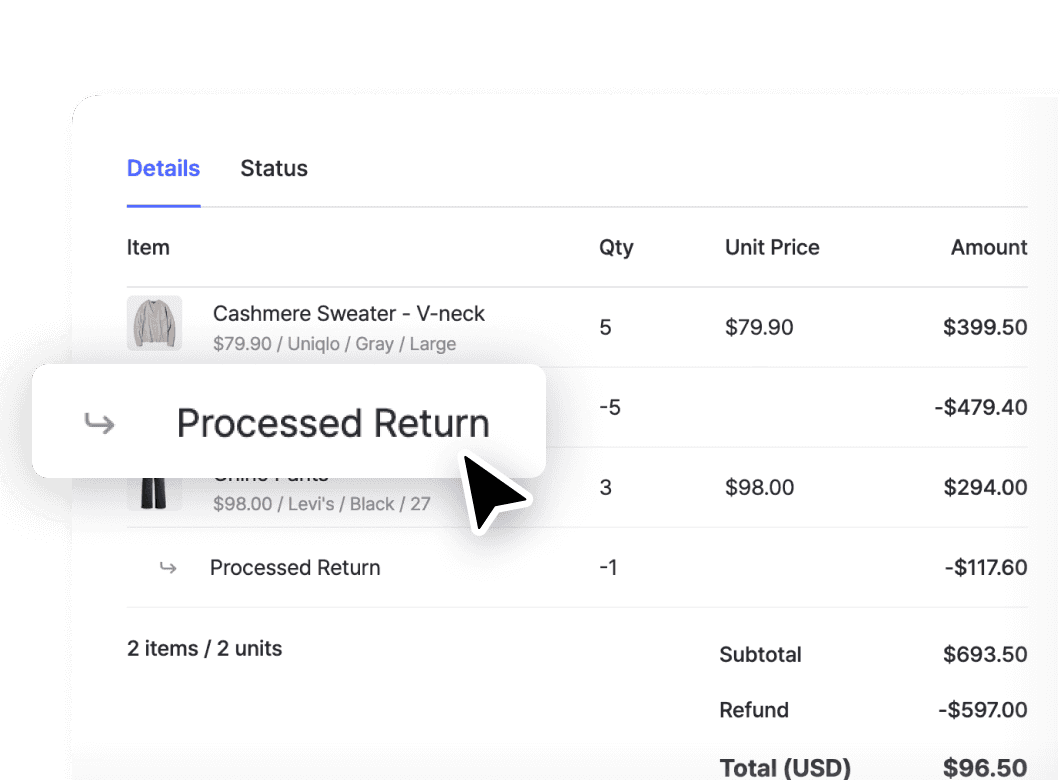Select the enlarged Processed Return callout label
Image resolution: width=1060 pixels, height=780 pixels.
pyautogui.click(x=333, y=423)
